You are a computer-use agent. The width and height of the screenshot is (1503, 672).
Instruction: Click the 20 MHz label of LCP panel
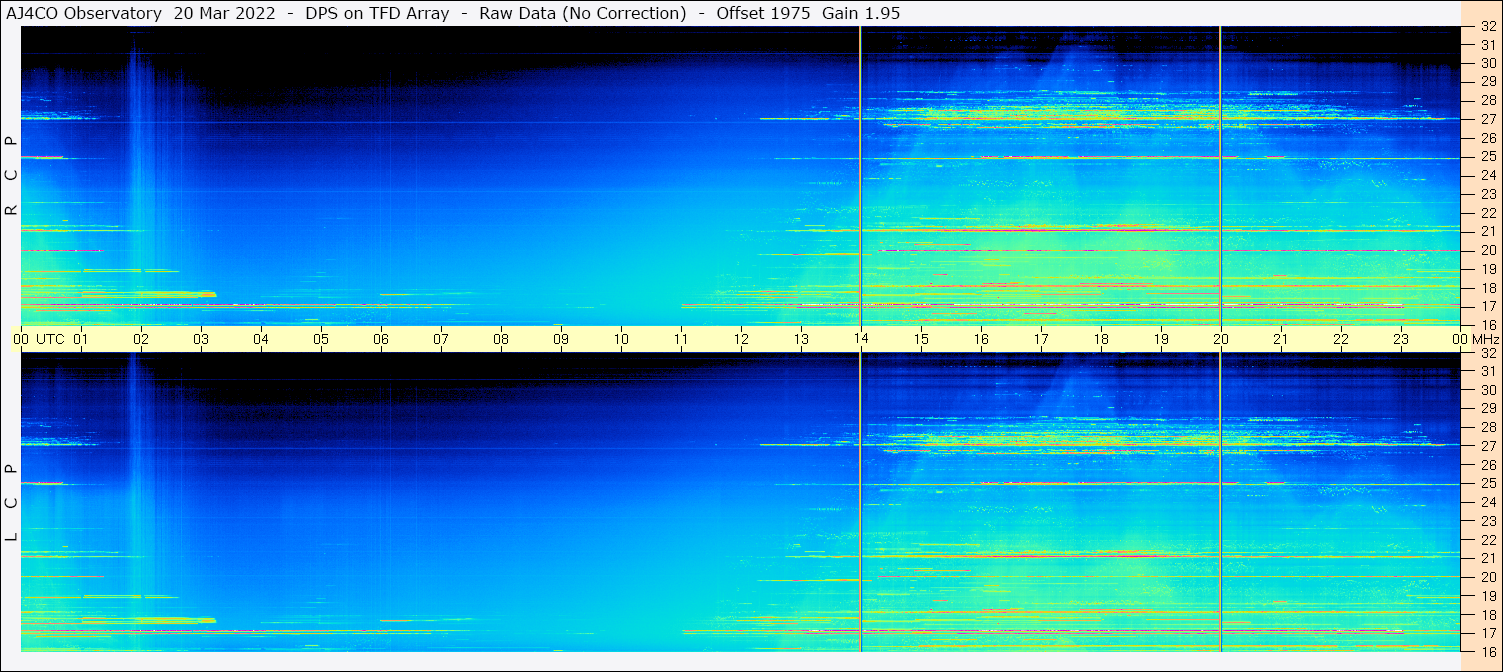pyautogui.click(x=1487, y=577)
